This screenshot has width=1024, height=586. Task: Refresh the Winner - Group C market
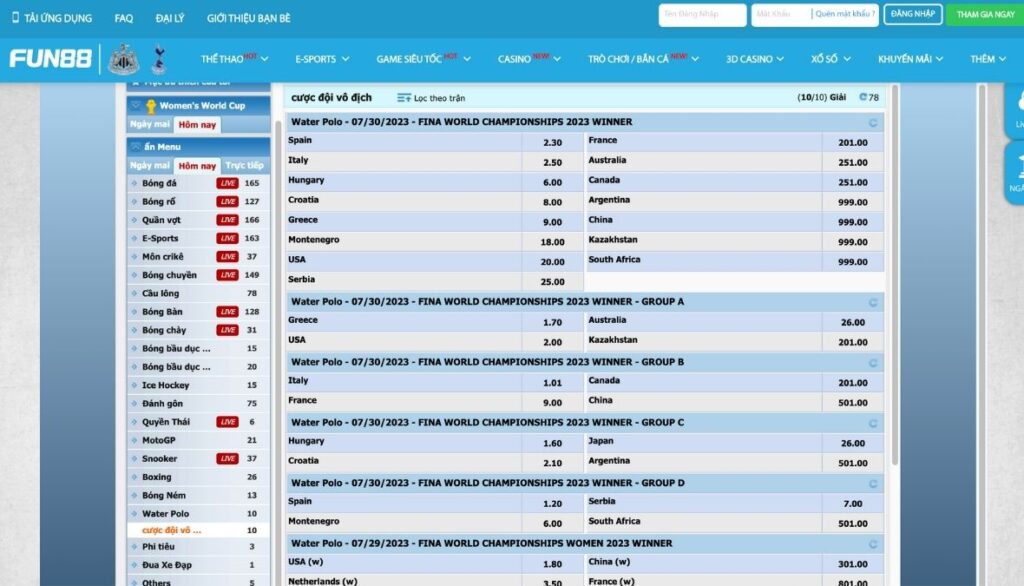[872, 423]
